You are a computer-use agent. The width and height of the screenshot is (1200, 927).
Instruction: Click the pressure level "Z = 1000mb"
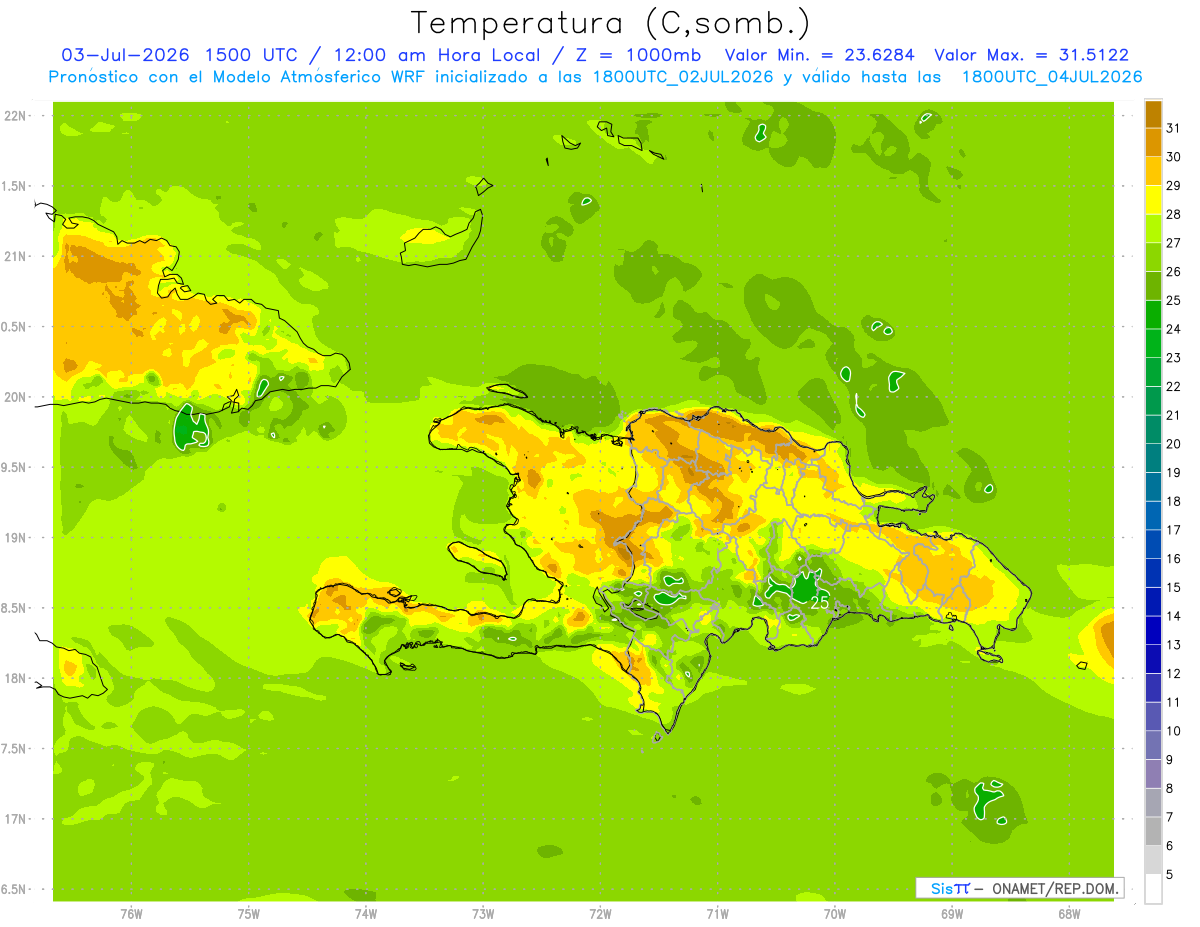pos(640,55)
